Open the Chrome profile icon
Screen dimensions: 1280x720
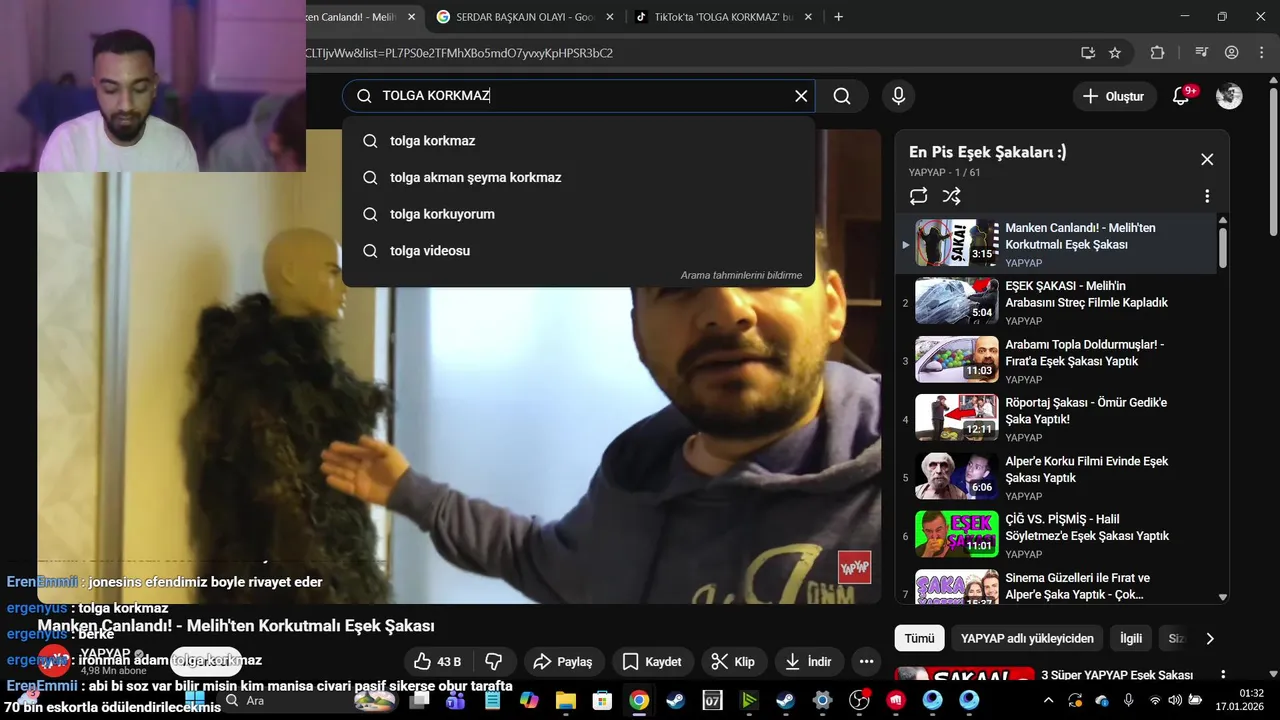pos(1231,53)
